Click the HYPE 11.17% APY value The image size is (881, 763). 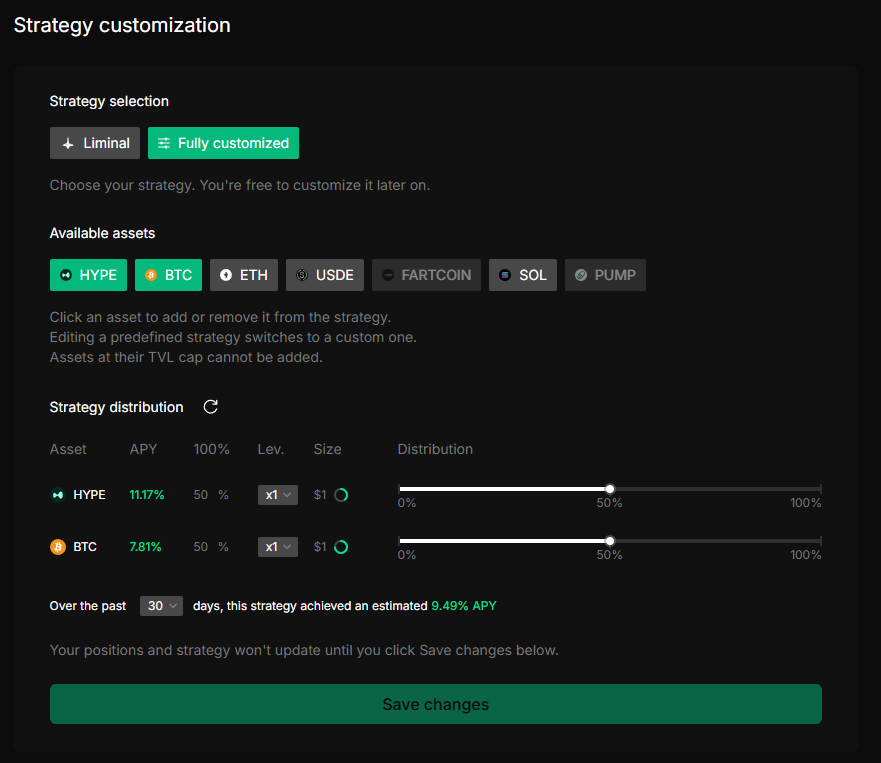[147, 495]
